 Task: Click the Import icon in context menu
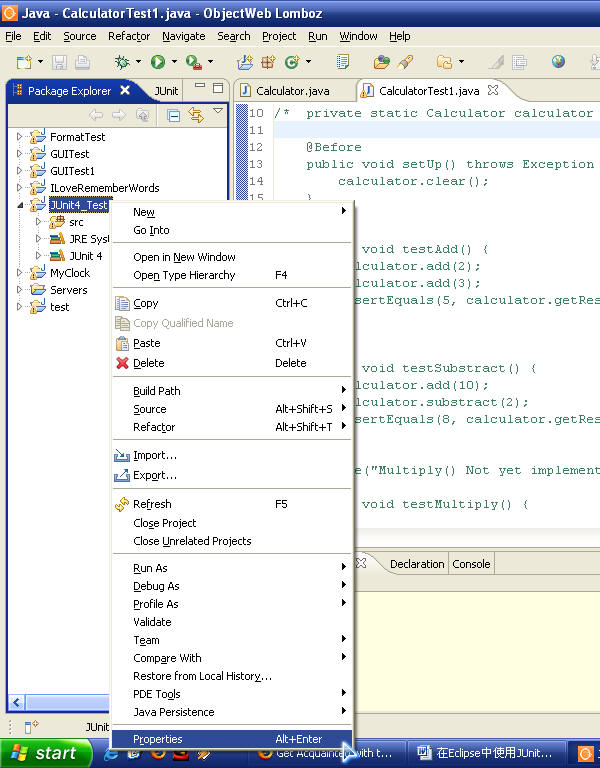(x=123, y=456)
